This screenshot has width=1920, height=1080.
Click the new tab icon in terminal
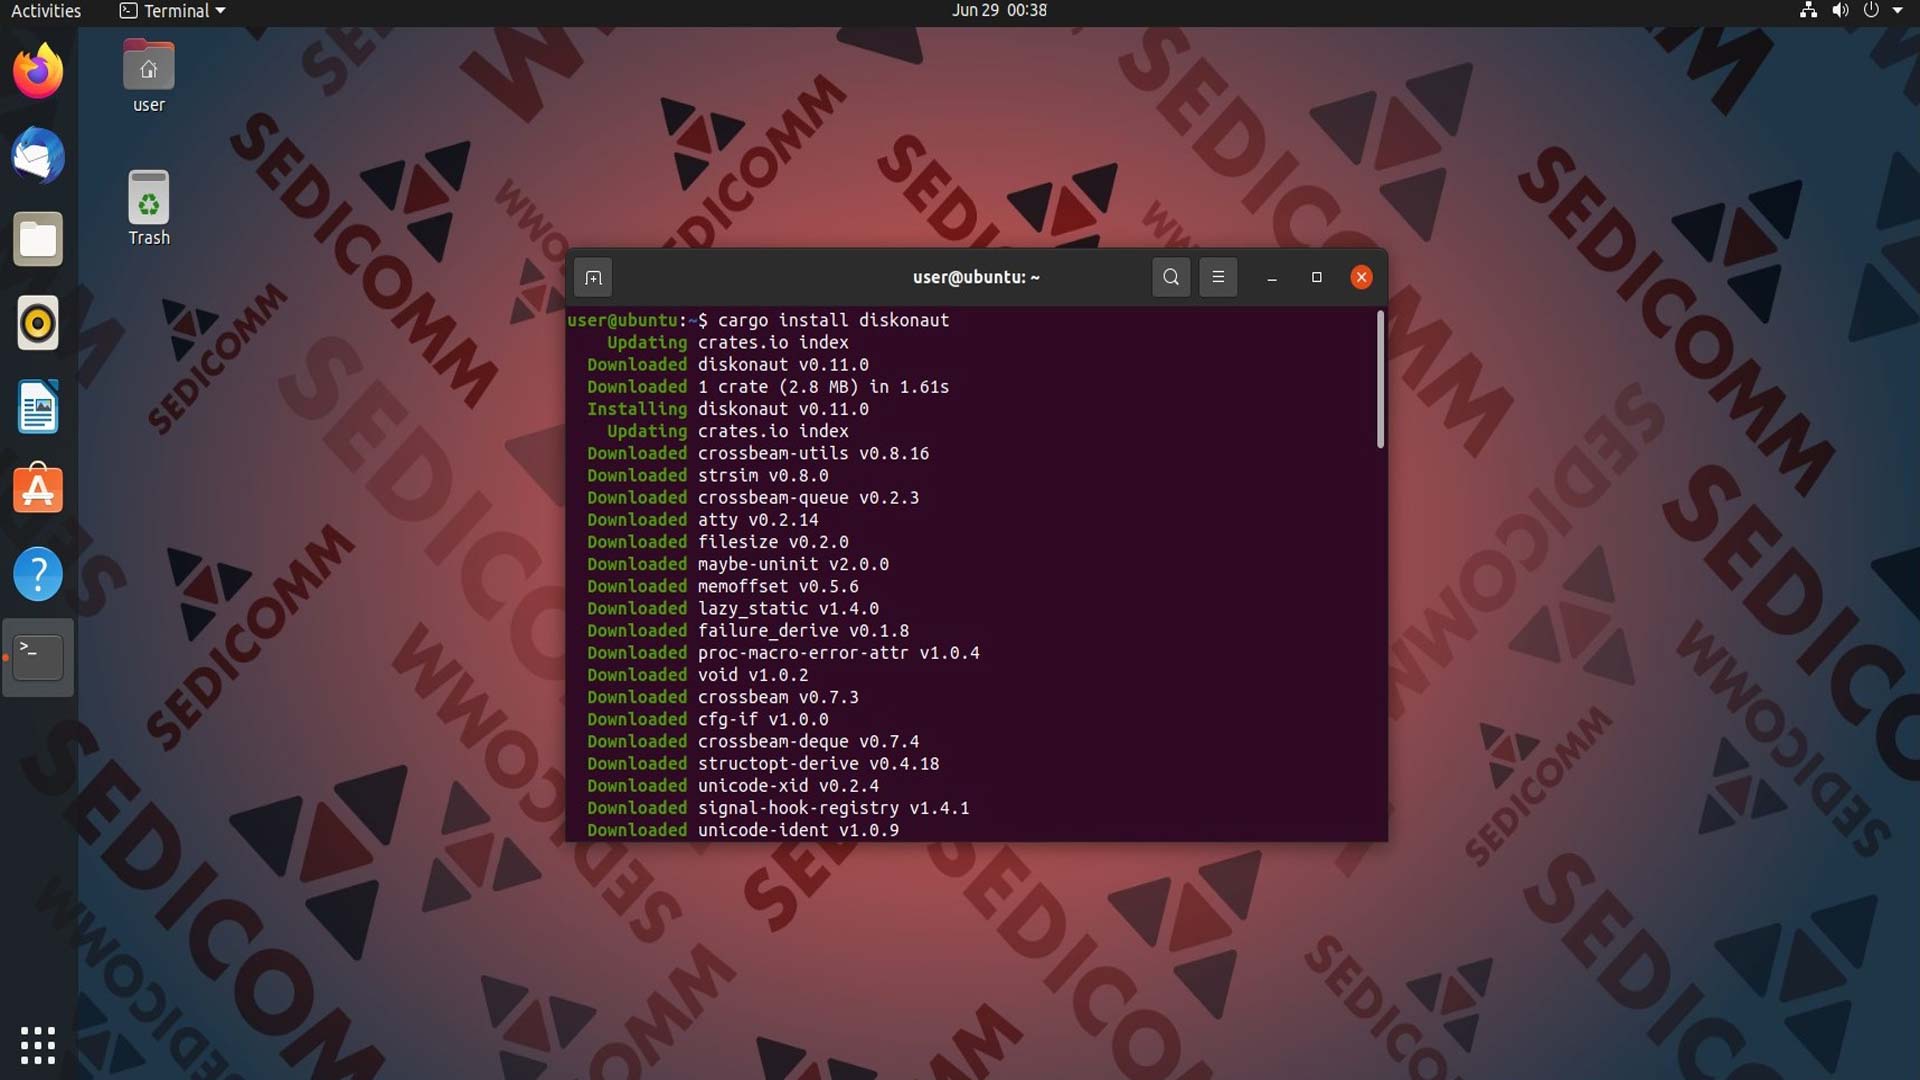coord(593,278)
